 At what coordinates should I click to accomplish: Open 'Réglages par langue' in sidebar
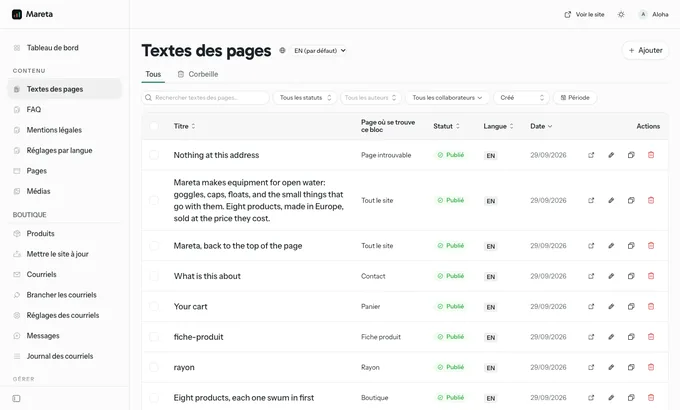[65, 150]
